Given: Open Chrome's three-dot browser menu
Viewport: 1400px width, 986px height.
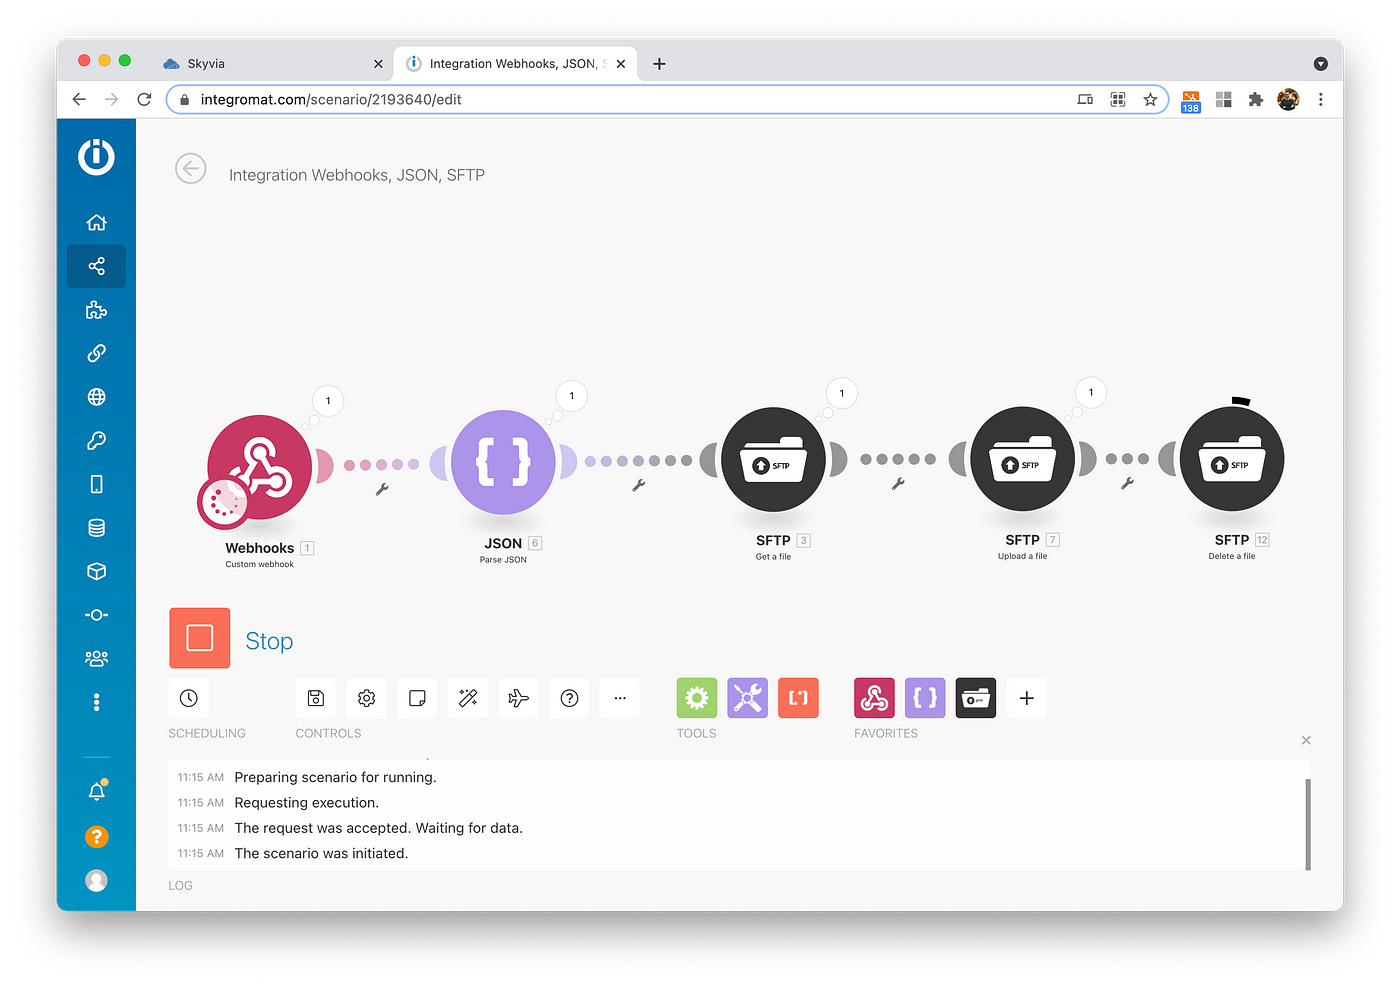Looking at the screenshot, I should pos(1321,99).
